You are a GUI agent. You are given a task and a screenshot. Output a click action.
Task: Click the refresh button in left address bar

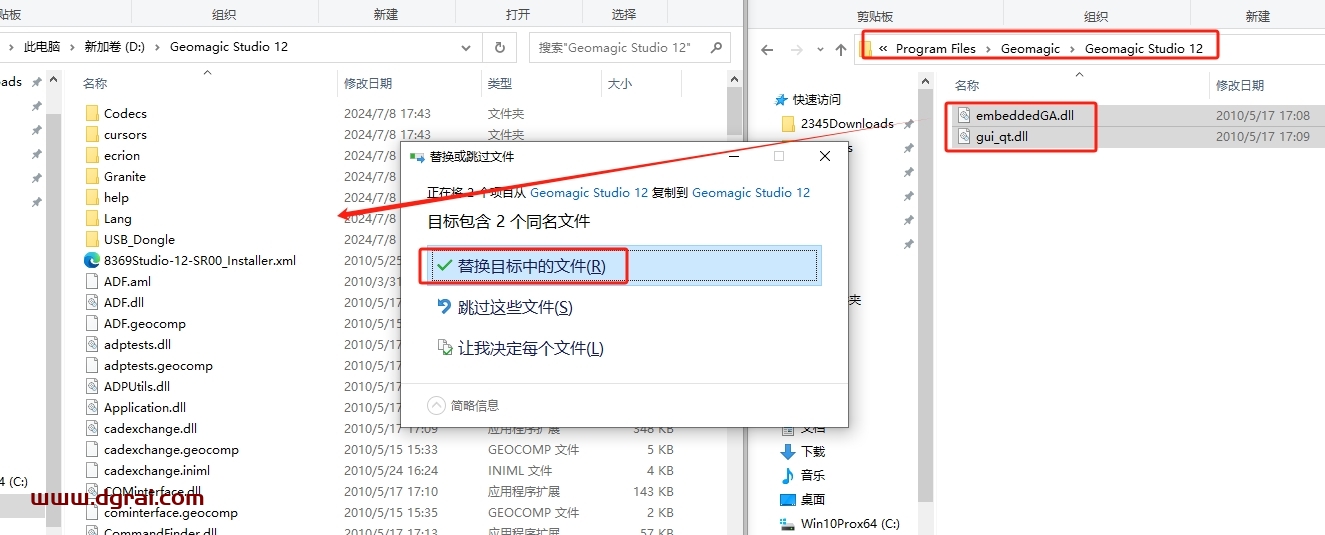tap(499, 47)
